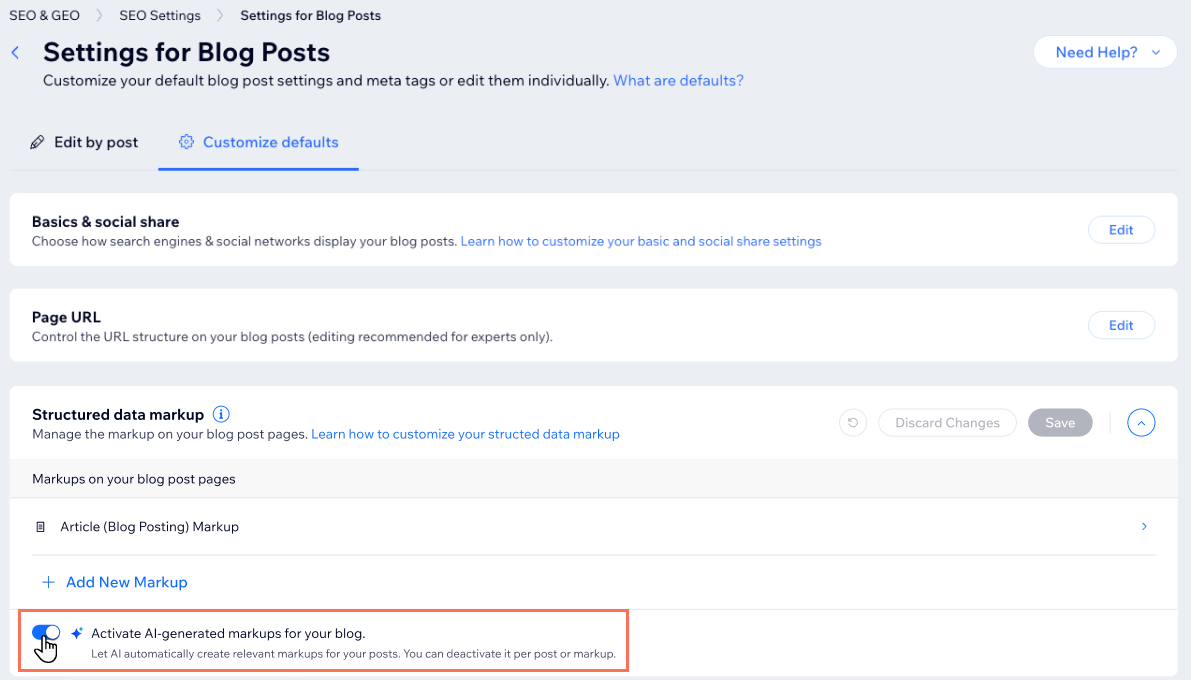Open the What are defaults? link

point(678,80)
